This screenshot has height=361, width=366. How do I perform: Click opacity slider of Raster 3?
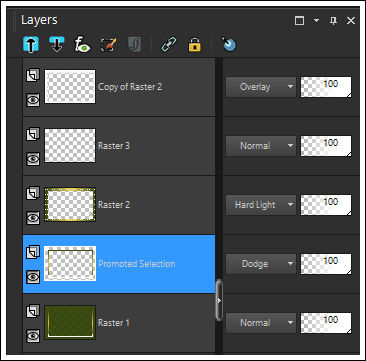[x=326, y=146]
